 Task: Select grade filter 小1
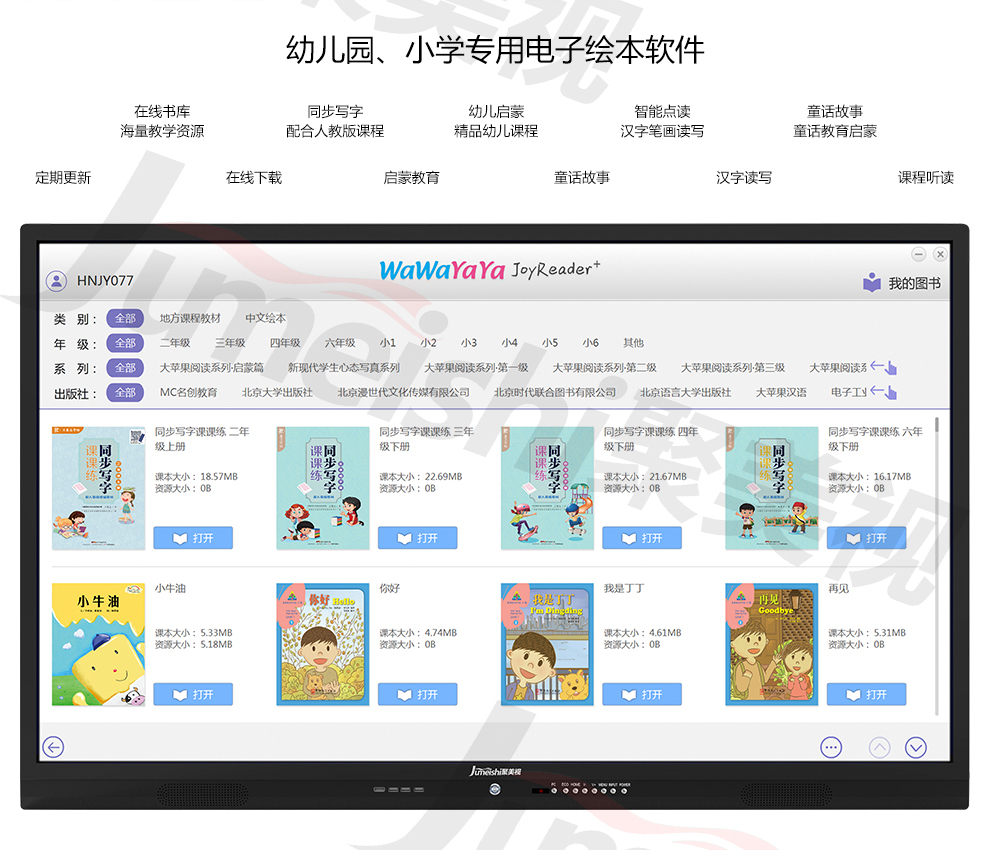(x=388, y=343)
